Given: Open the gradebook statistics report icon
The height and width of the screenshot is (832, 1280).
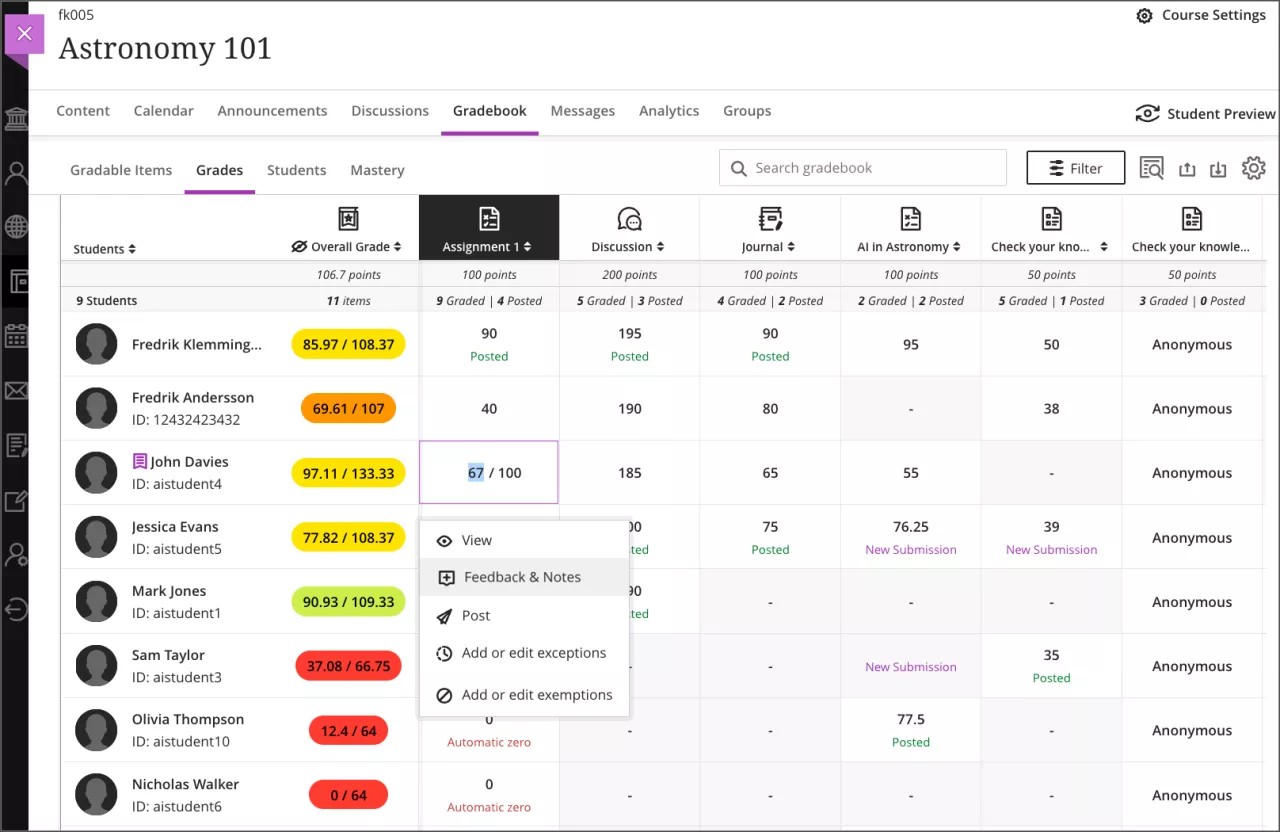Looking at the screenshot, I should pos(1151,169).
